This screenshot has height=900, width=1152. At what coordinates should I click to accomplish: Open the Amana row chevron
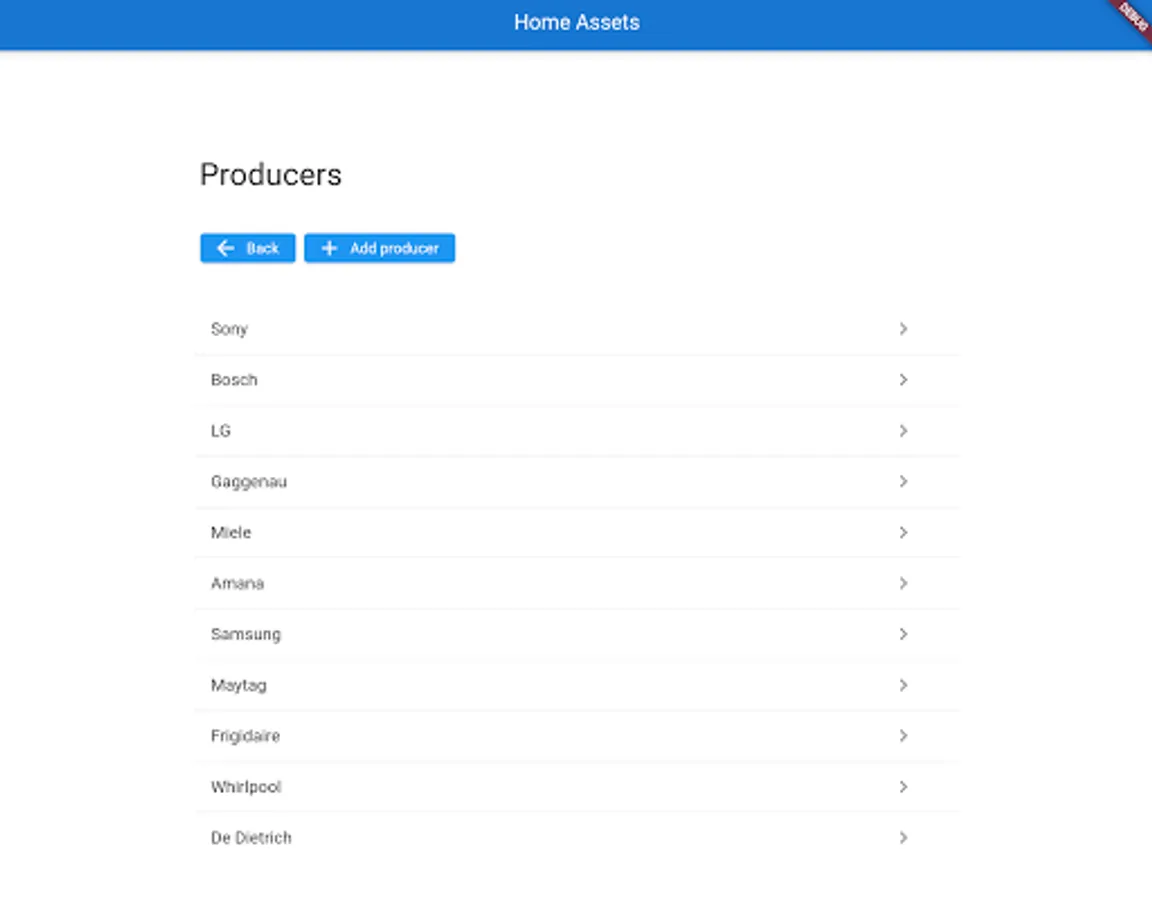click(x=903, y=583)
